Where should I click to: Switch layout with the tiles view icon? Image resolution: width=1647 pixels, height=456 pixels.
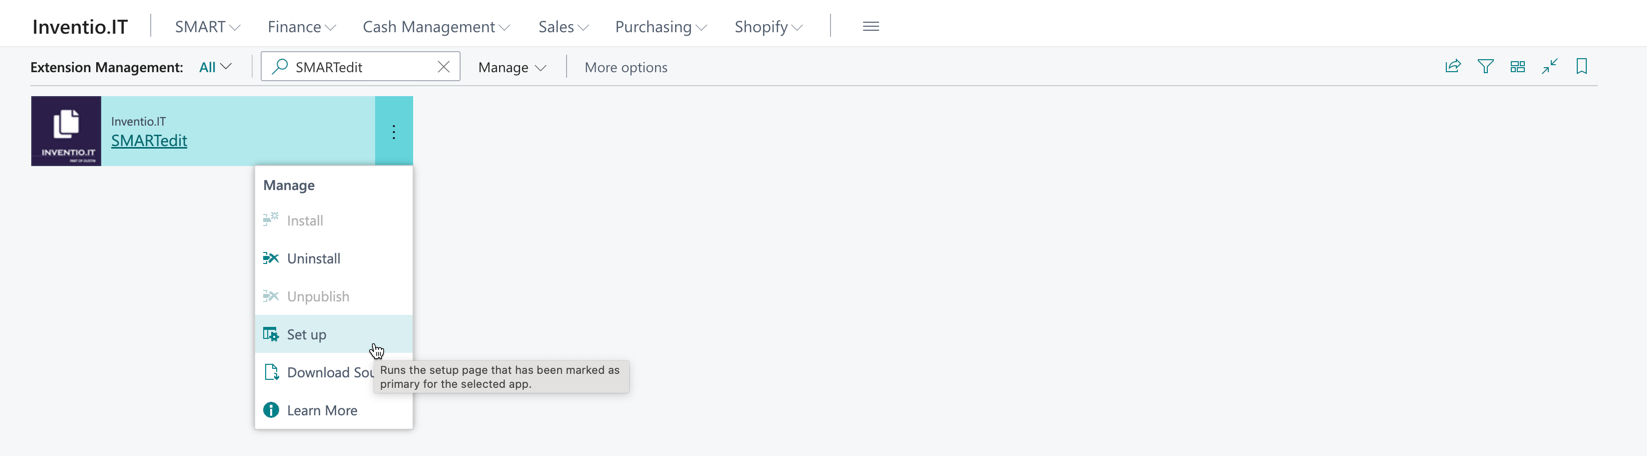coord(1518,67)
